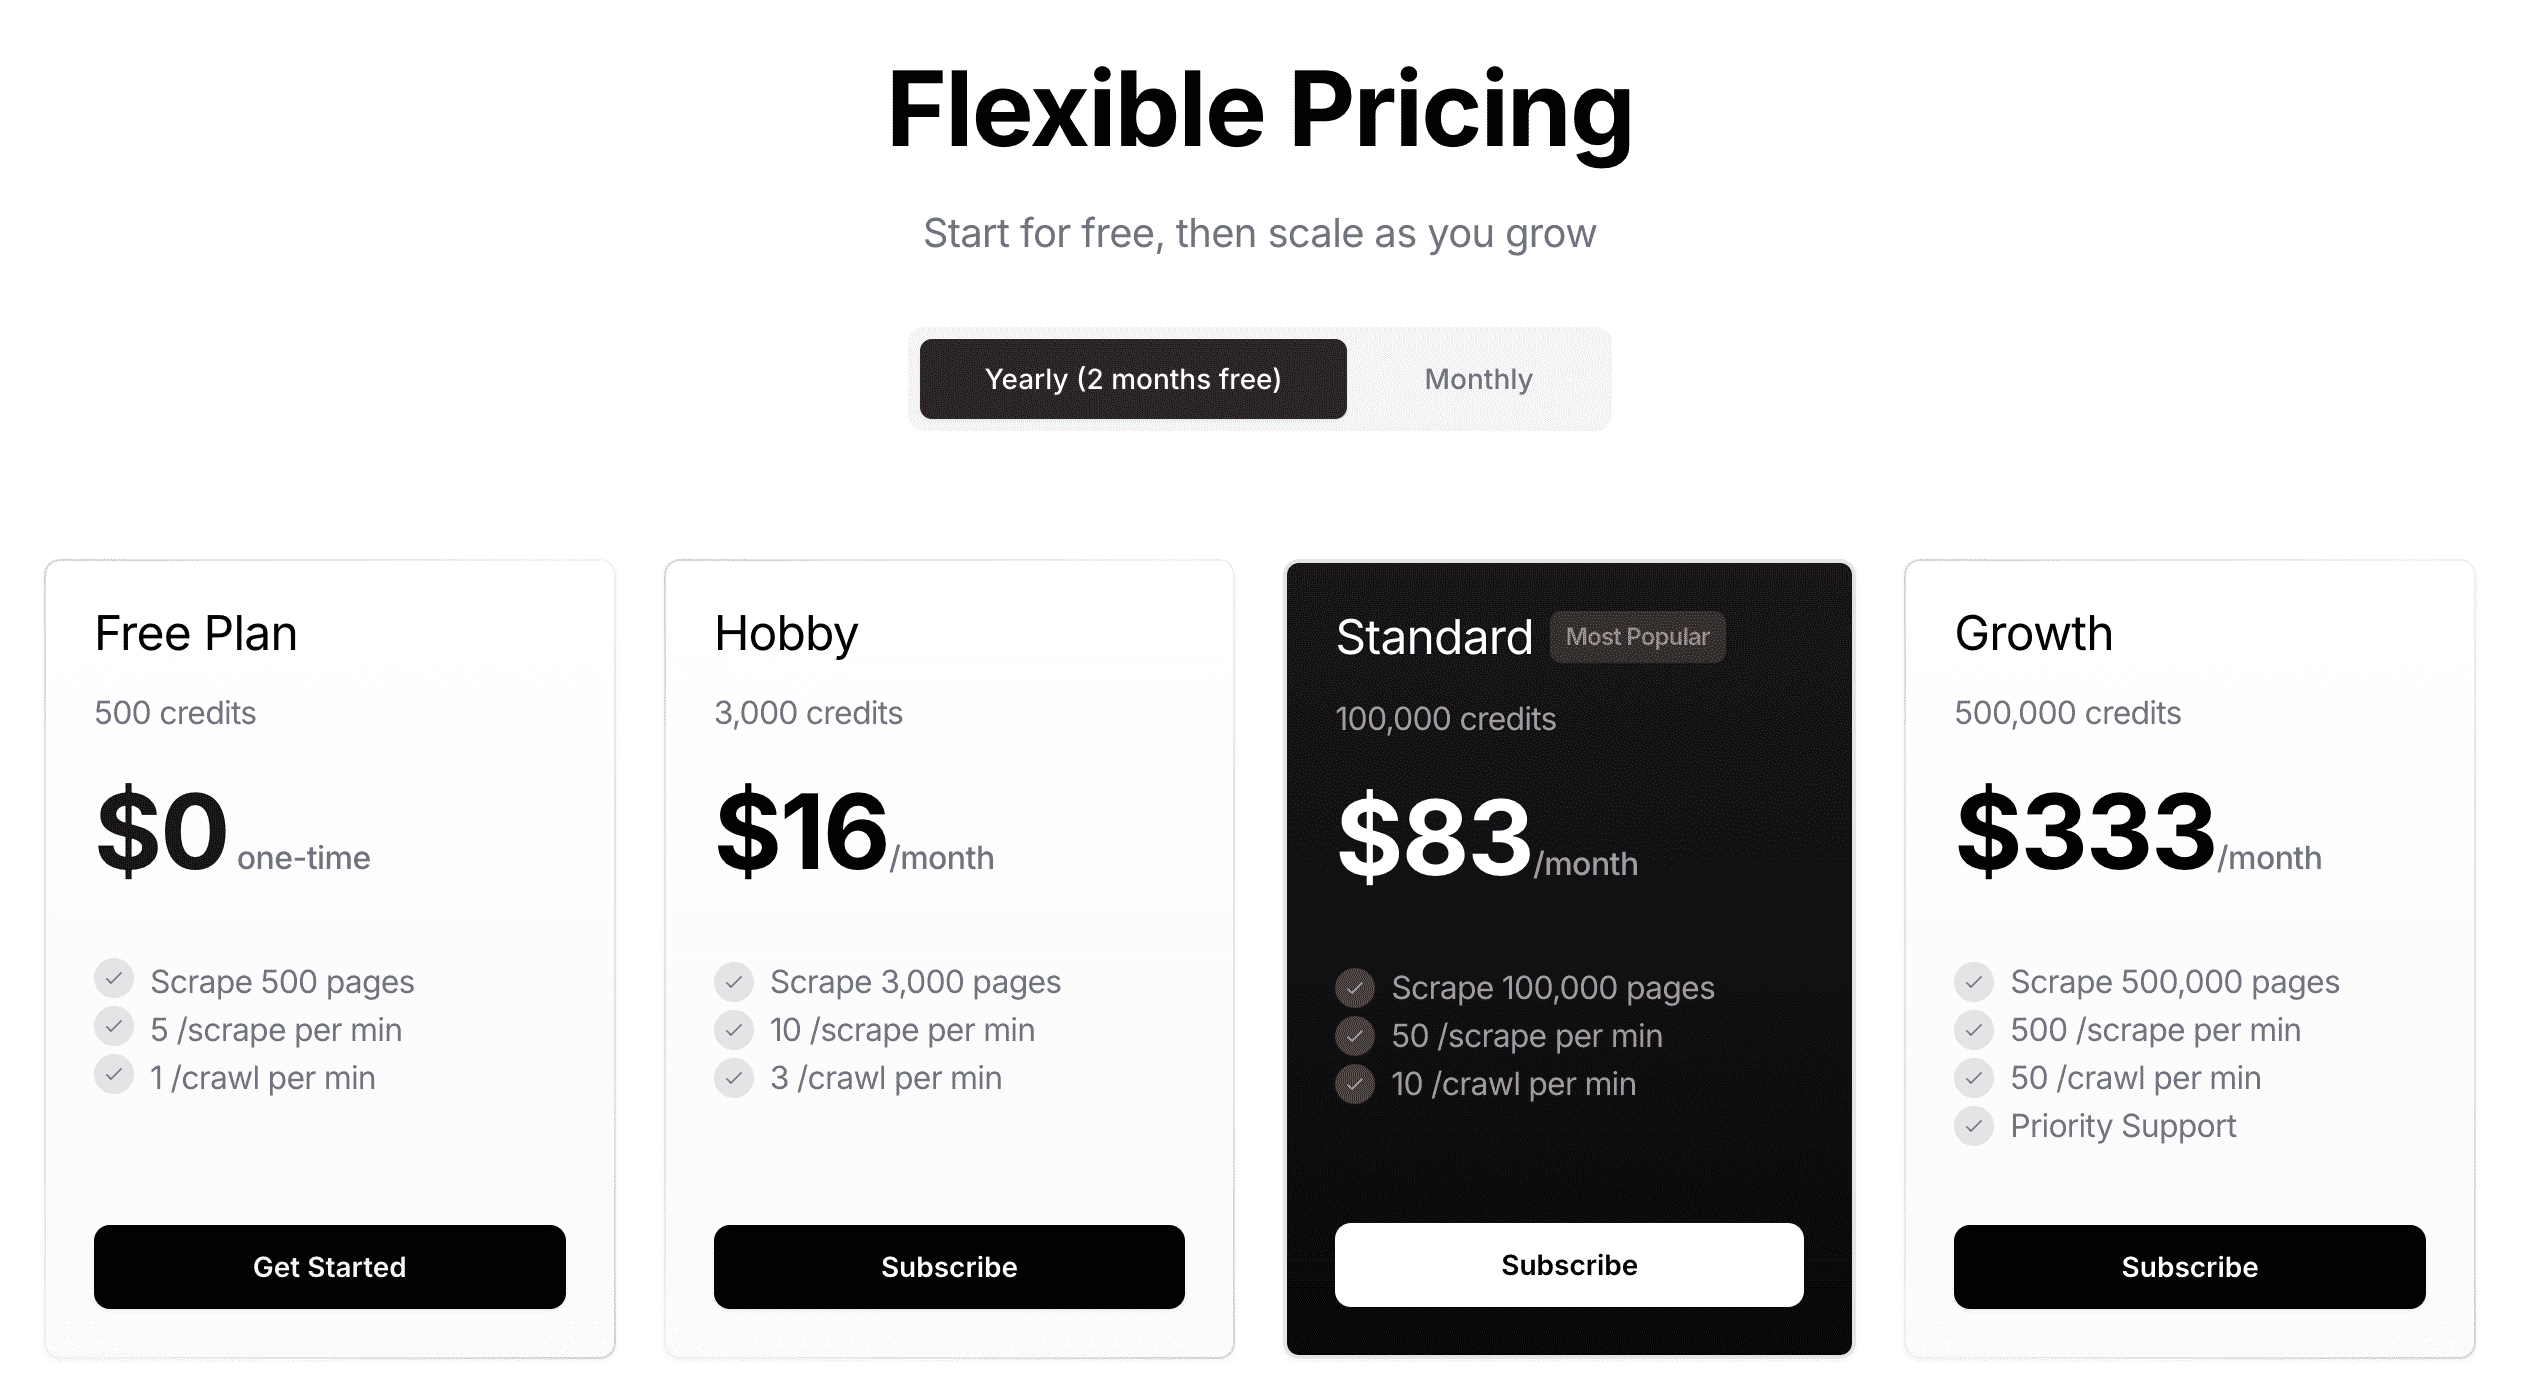Click checkmark icon next to 500 /scrape per min
The image size is (2522, 1388).
(x=1974, y=1030)
